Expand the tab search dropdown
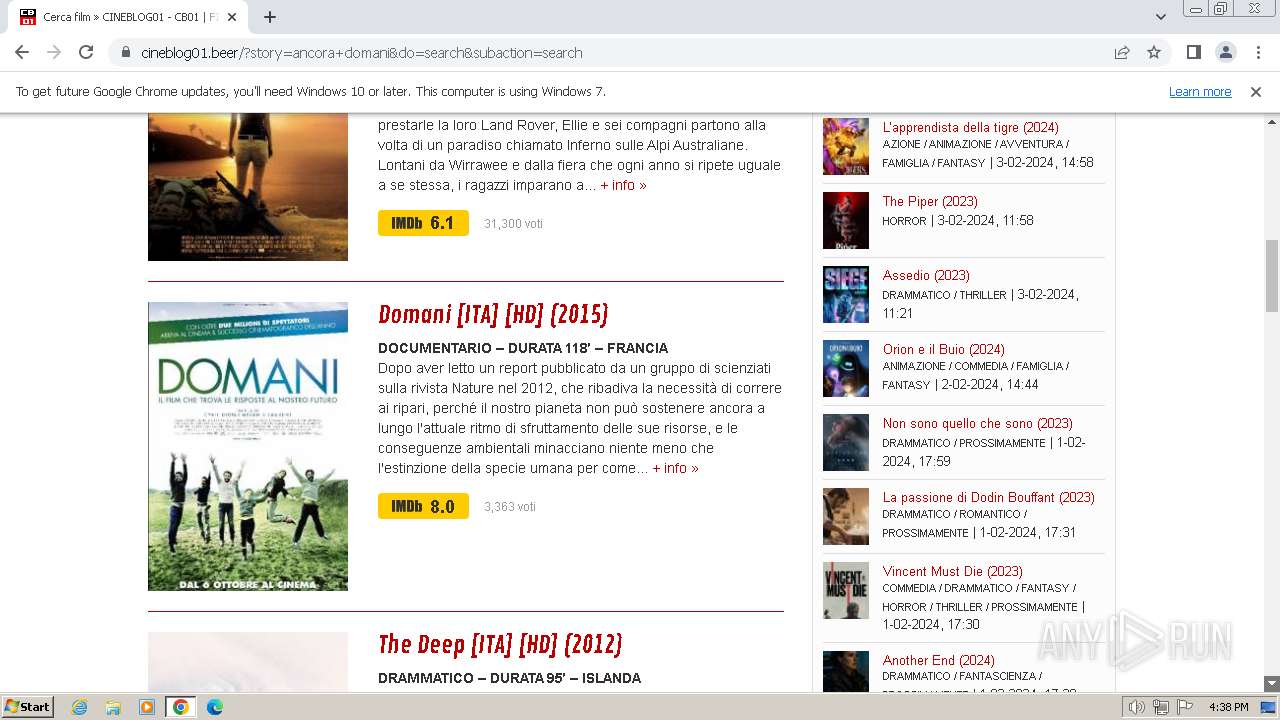This screenshot has height=720, width=1280. [1160, 17]
